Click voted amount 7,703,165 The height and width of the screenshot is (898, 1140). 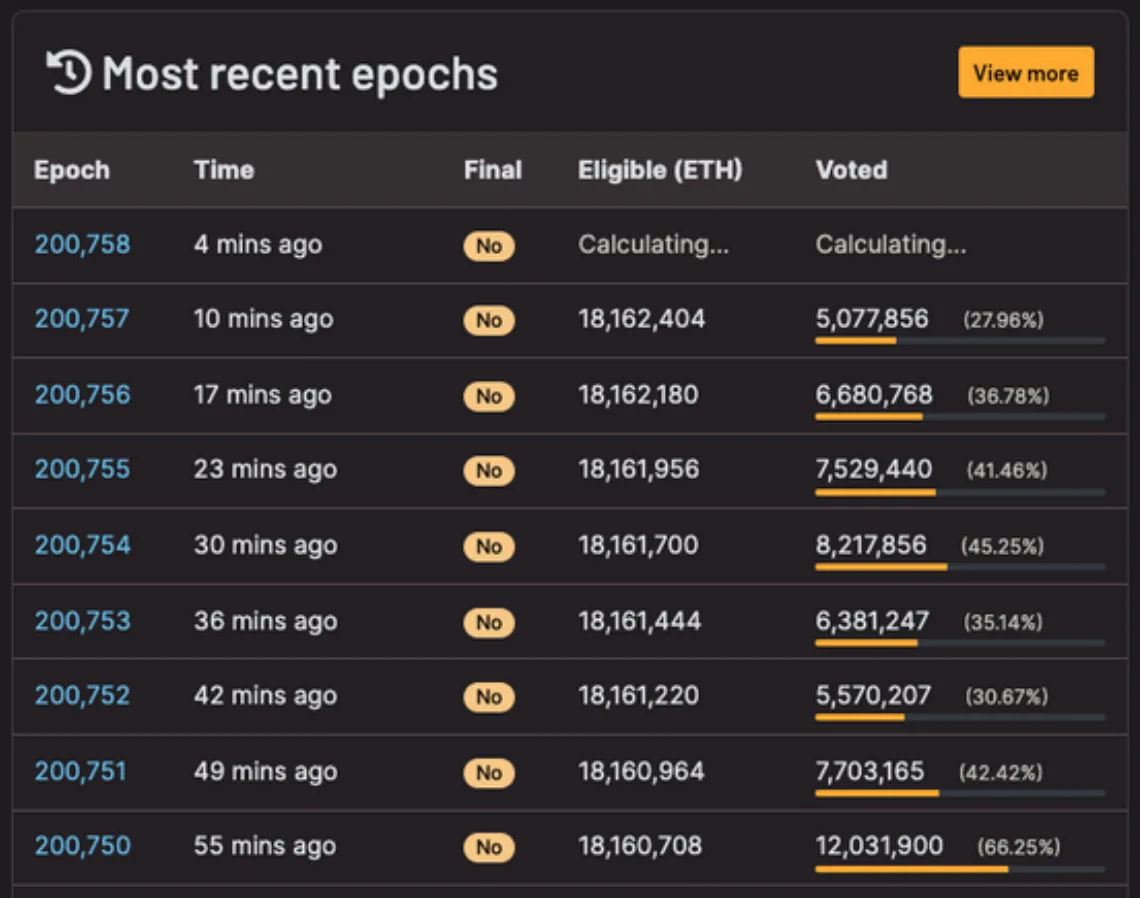pos(870,771)
